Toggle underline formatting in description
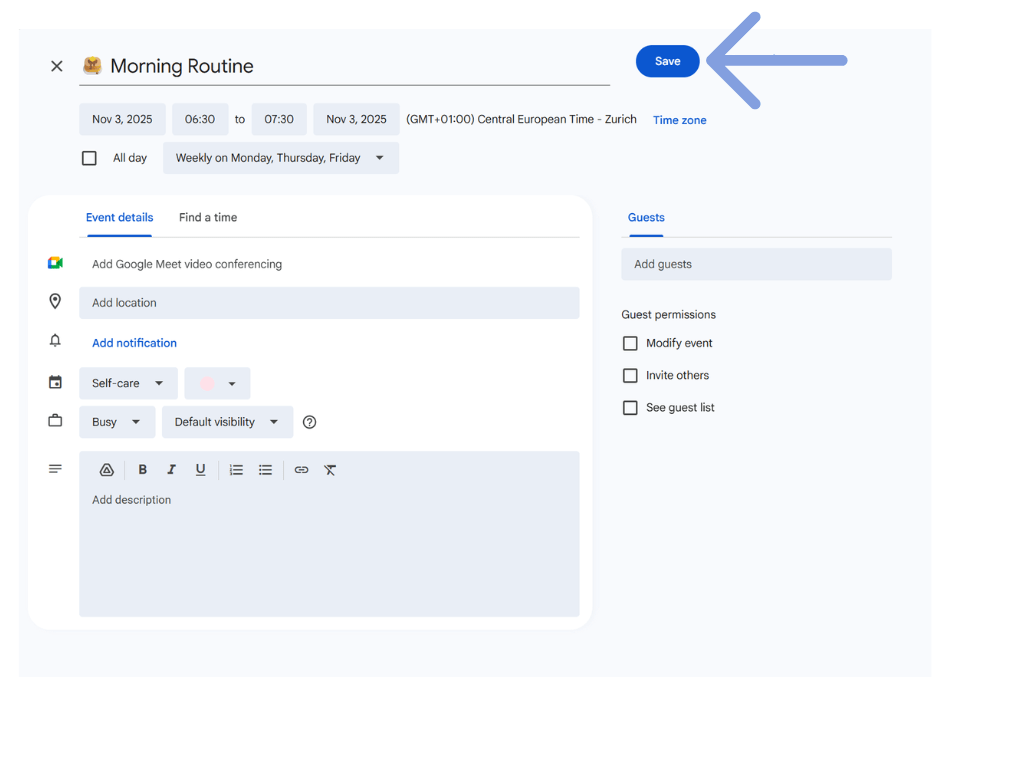This screenshot has width=1024, height=768. pyautogui.click(x=200, y=470)
